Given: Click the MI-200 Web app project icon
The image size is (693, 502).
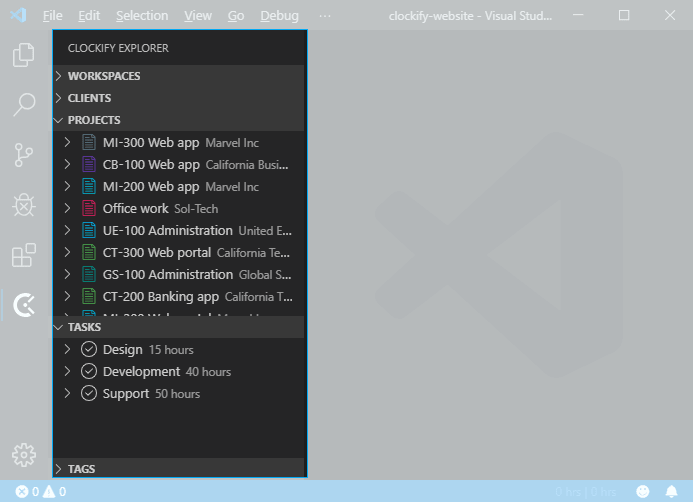Looking at the screenshot, I should coord(89,186).
